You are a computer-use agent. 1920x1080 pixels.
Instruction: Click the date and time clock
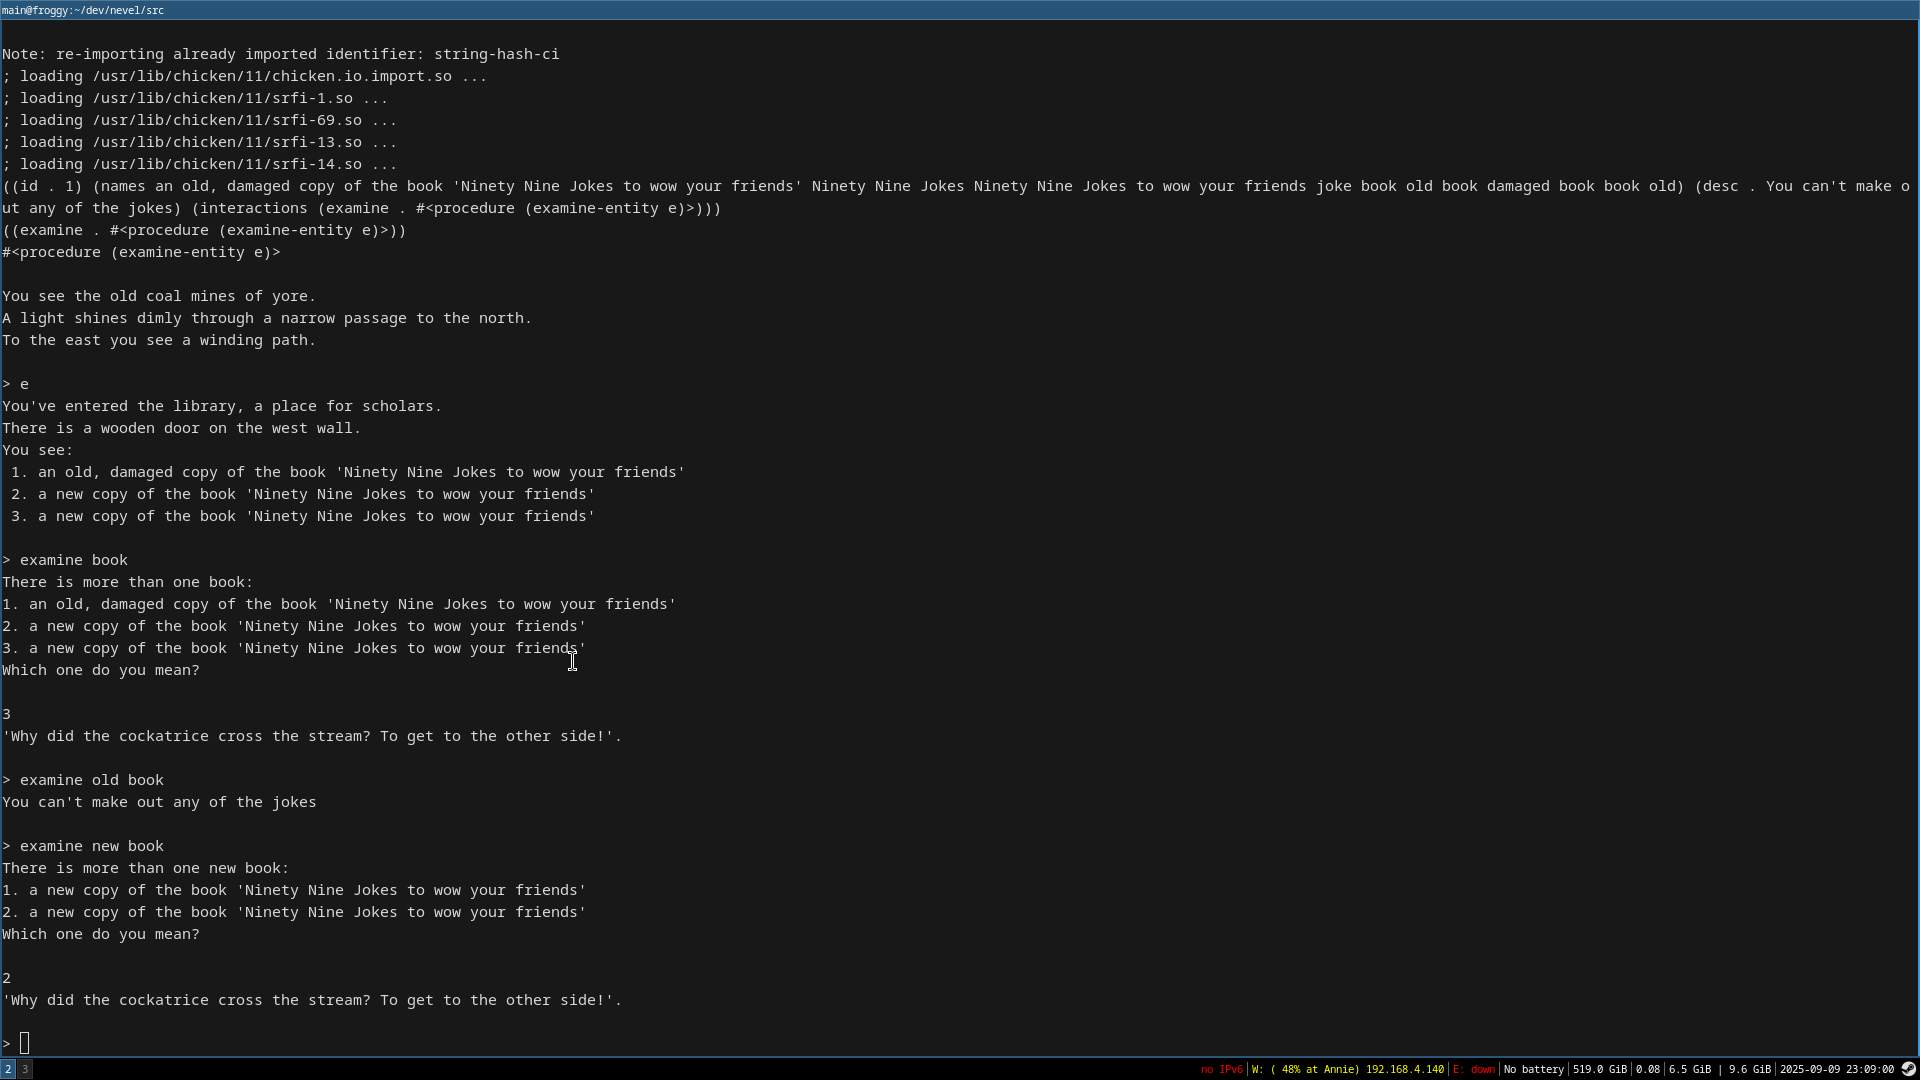(x=1836, y=1069)
